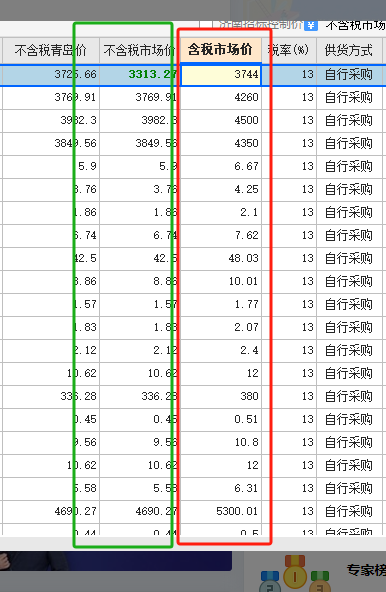386x592 pixels.
Task: Select tax rate 13 in the 48.03 row
Action: click(x=289, y=259)
